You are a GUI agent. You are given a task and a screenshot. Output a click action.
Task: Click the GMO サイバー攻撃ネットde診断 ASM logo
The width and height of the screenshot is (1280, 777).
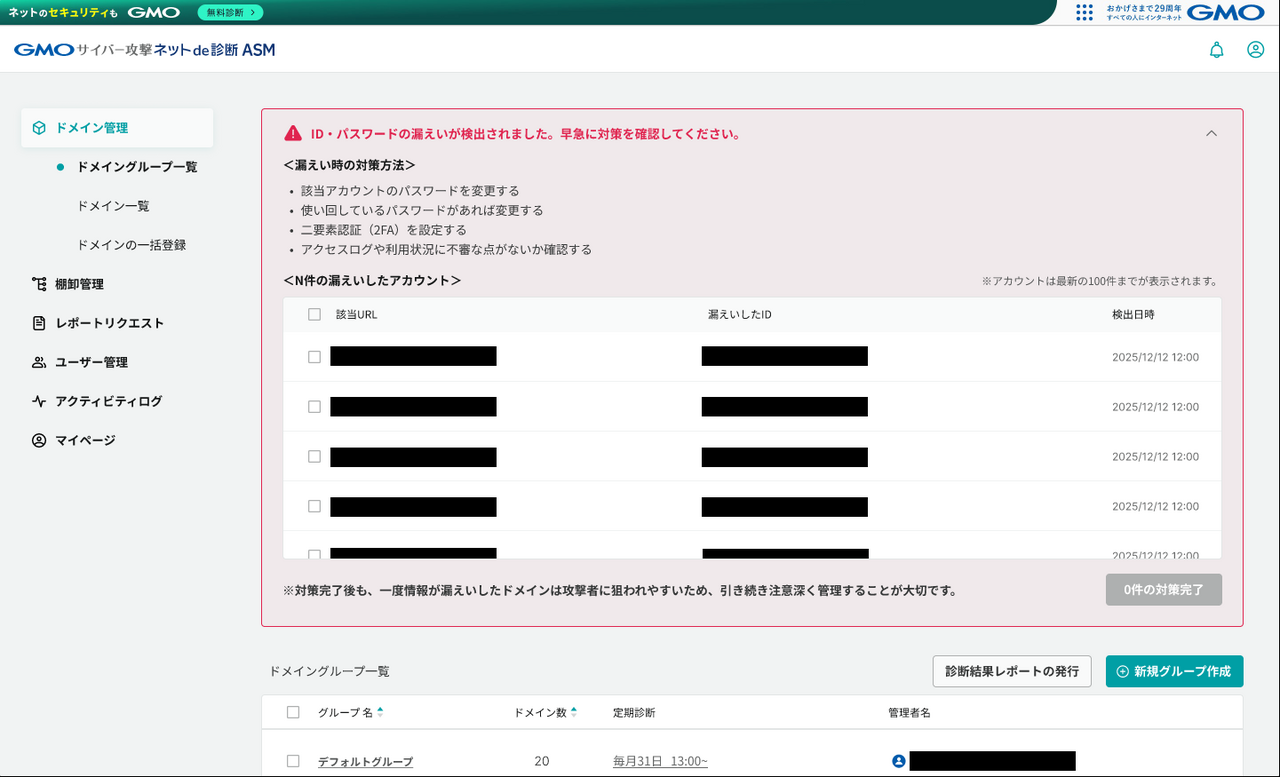tap(144, 50)
